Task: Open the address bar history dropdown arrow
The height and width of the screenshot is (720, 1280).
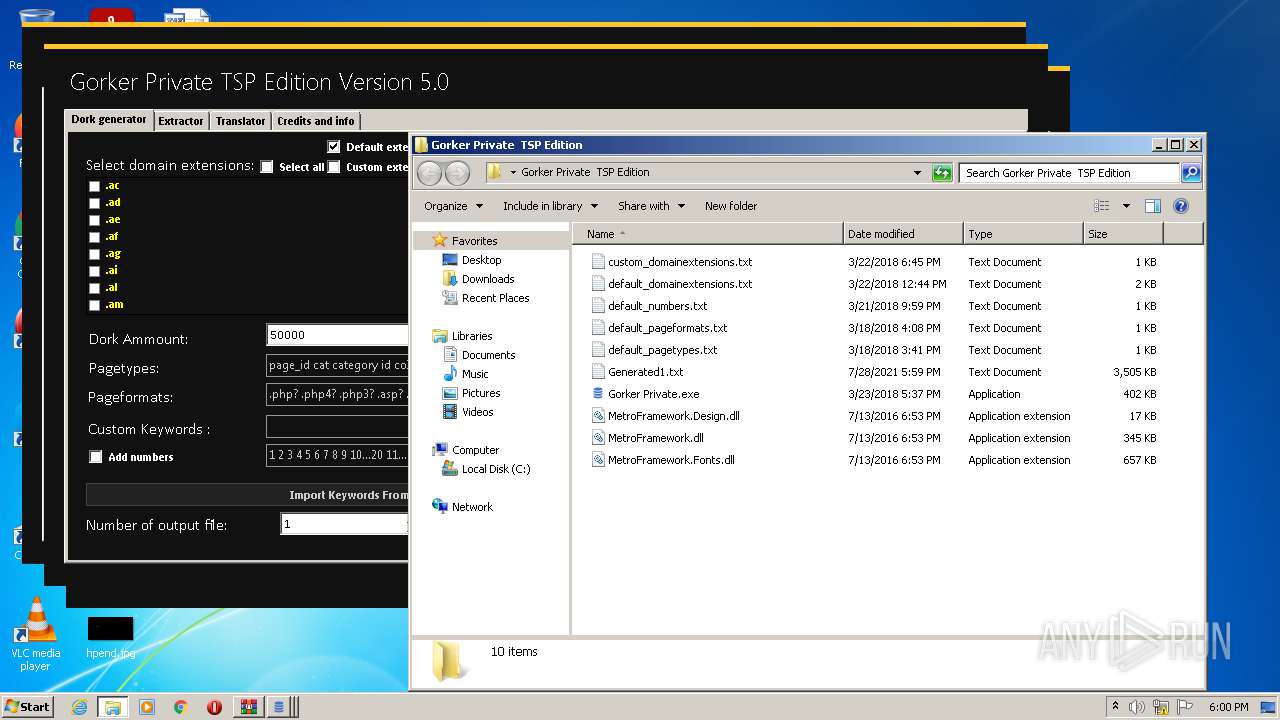Action: tap(917, 173)
